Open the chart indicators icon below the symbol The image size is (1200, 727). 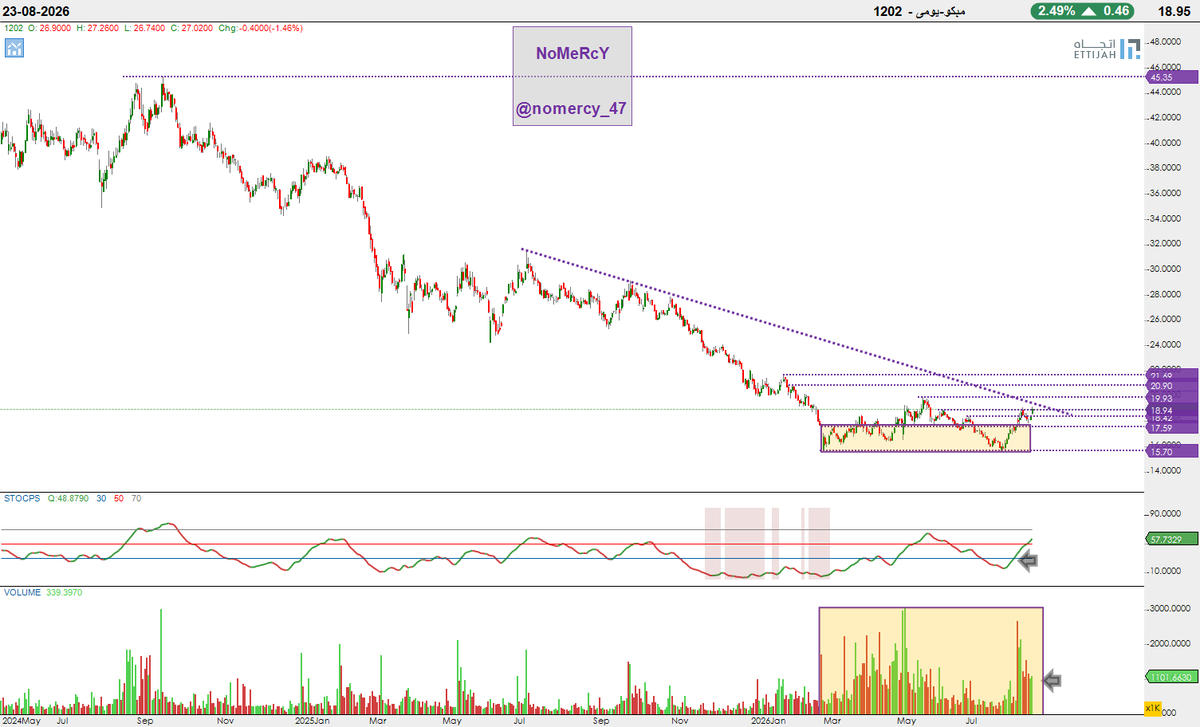click(13, 46)
